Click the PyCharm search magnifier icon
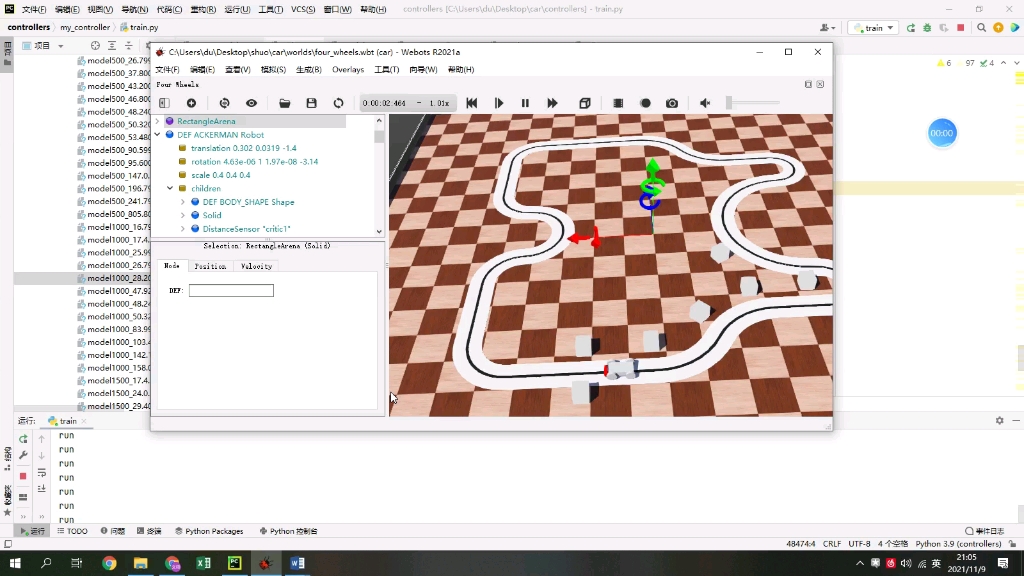The image size is (1024, 576). (982, 27)
